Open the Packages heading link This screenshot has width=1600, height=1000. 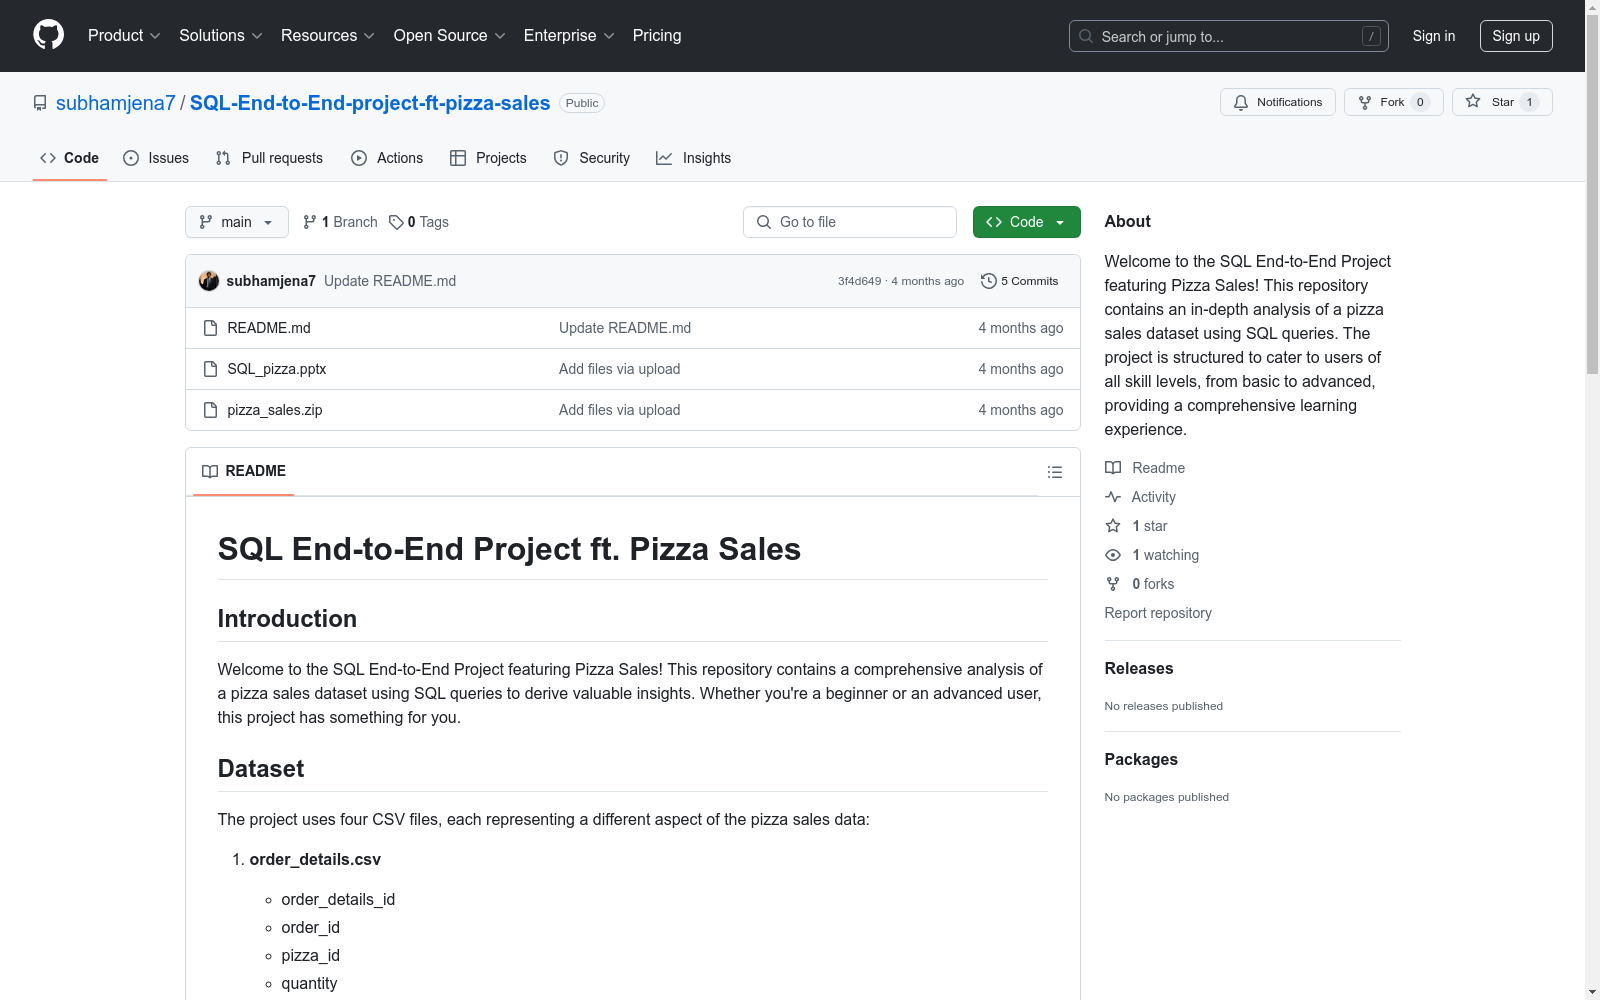1141,760
